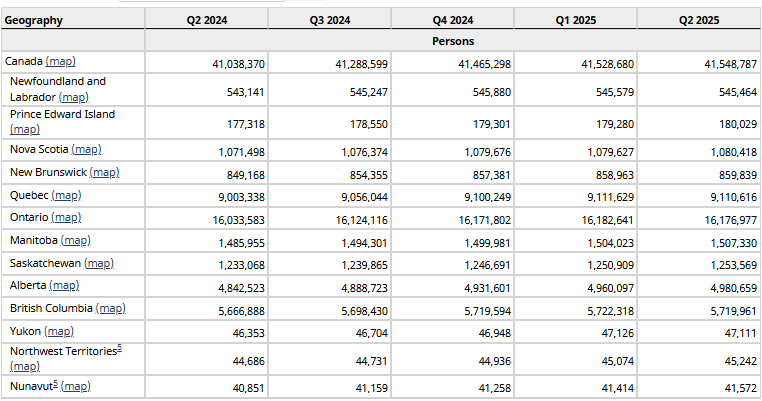
Task: Select Prince Edward Island value 180,029
Action: click(x=738, y=124)
